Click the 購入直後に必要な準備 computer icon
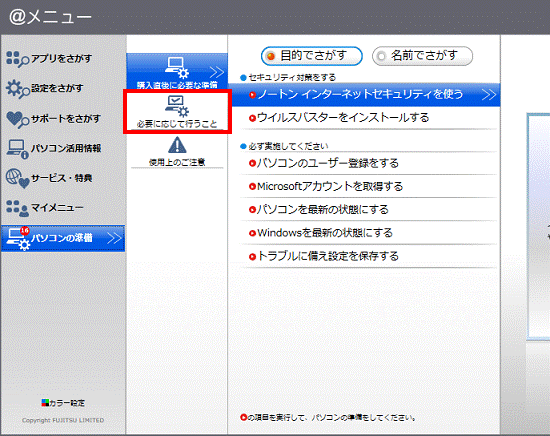Screen dimensions: 550x436 pyautogui.click(x=177, y=68)
